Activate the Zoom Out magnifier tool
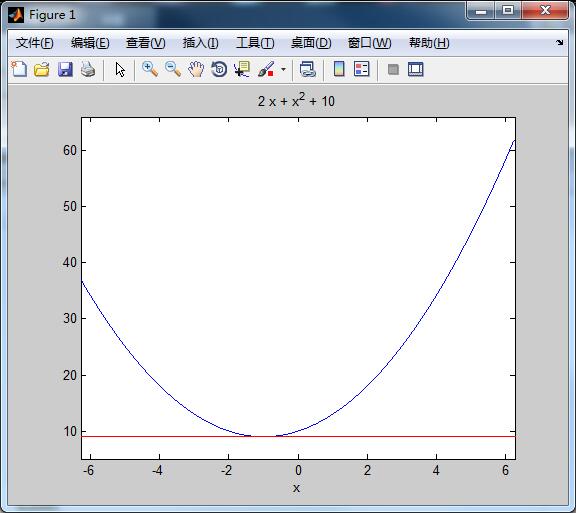576x513 pixels. (x=173, y=69)
